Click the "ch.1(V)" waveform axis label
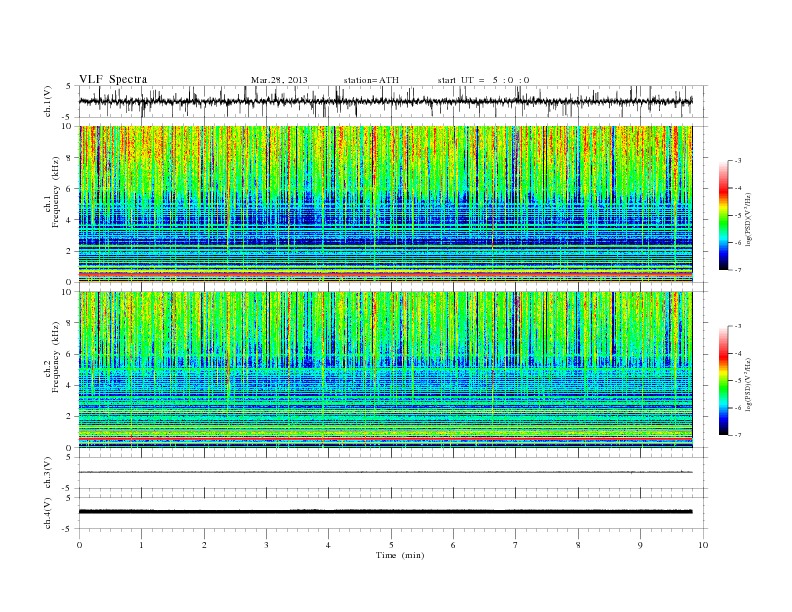Screen dimensions: 792x612 point(48,101)
